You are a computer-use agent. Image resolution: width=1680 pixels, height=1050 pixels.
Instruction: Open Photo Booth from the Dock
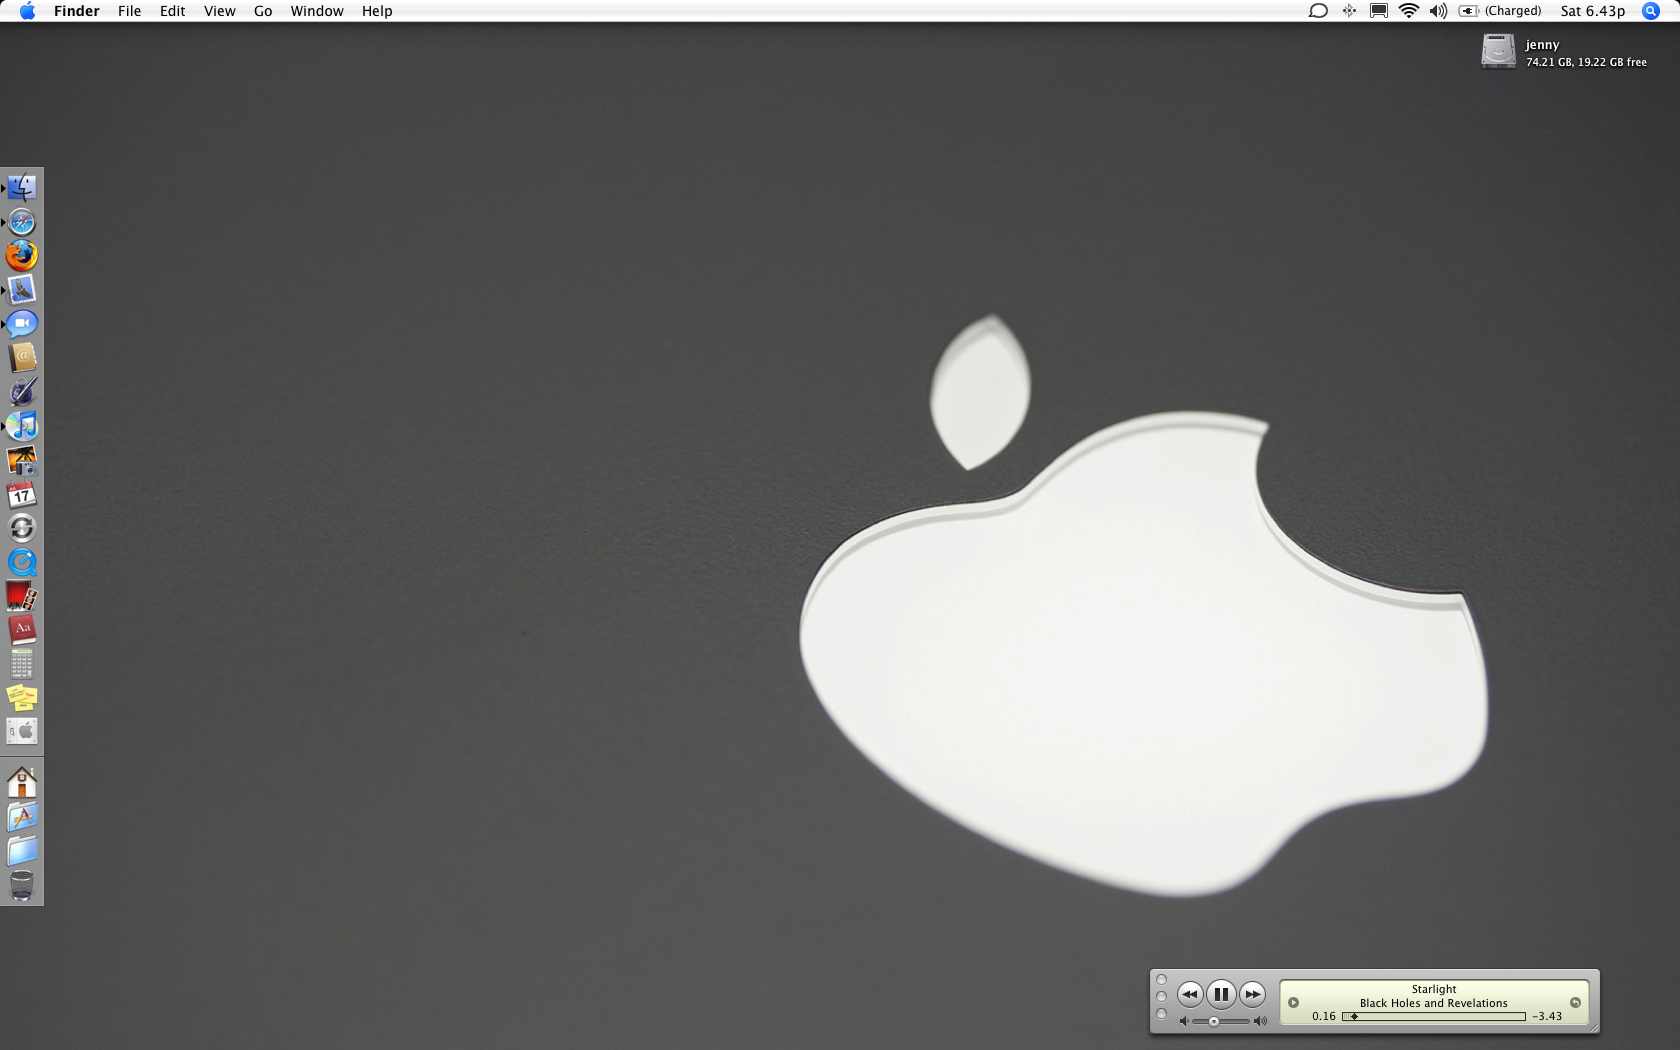(x=22, y=596)
